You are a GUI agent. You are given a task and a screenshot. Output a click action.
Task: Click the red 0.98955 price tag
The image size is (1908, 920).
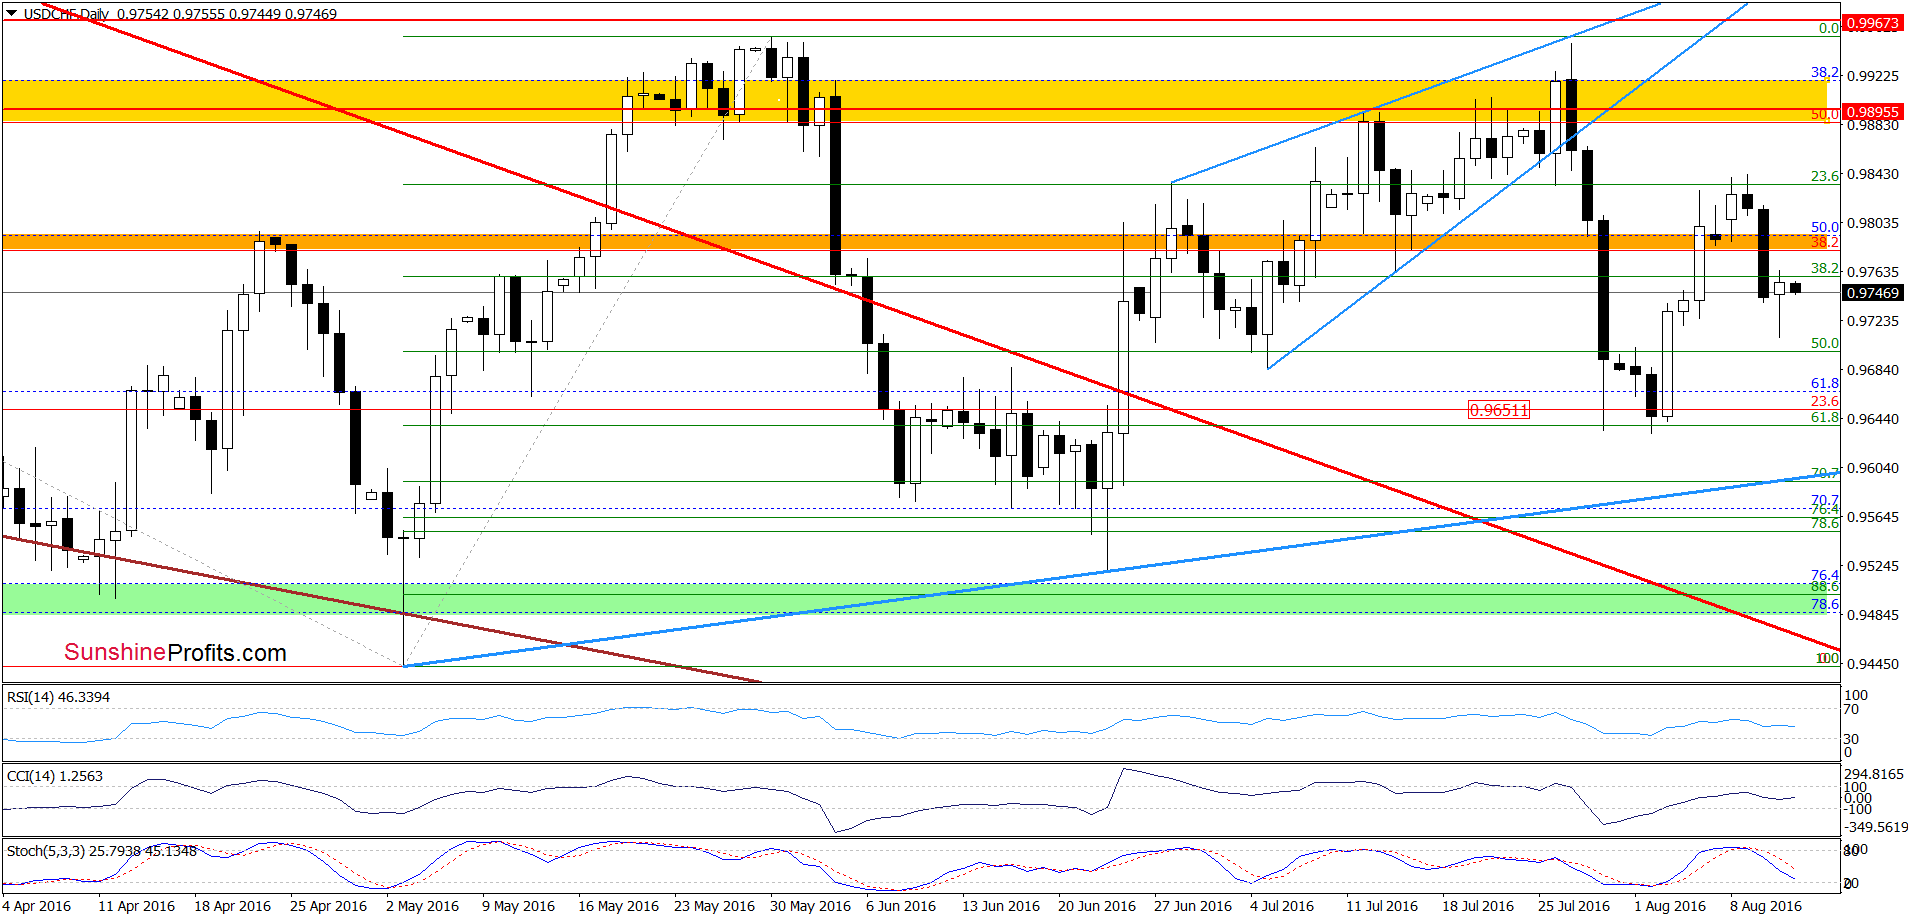pos(1872,112)
